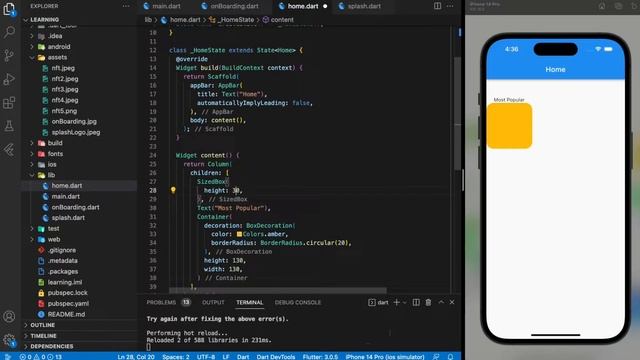Open pubspec.yaml in the file tree
This screenshot has height=360, width=640.
(x=68, y=303)
